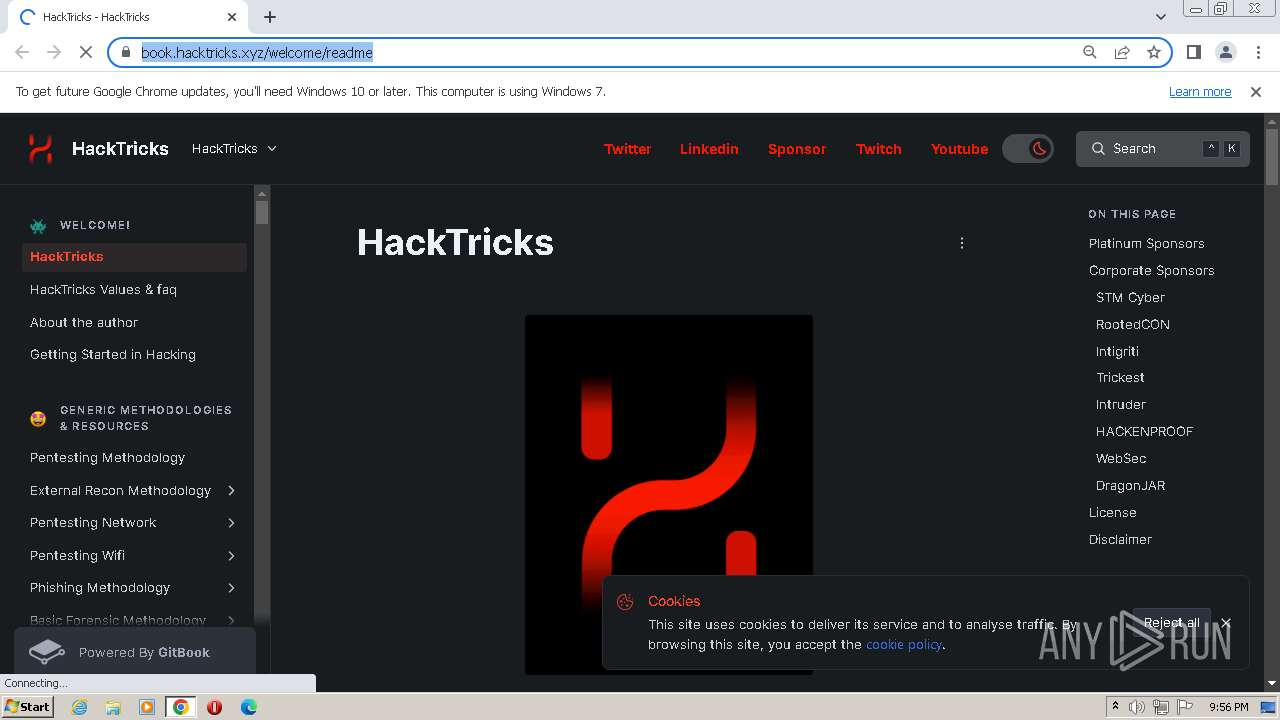Jump to Platinum Sponsors section

click(x=1146, y=244)
